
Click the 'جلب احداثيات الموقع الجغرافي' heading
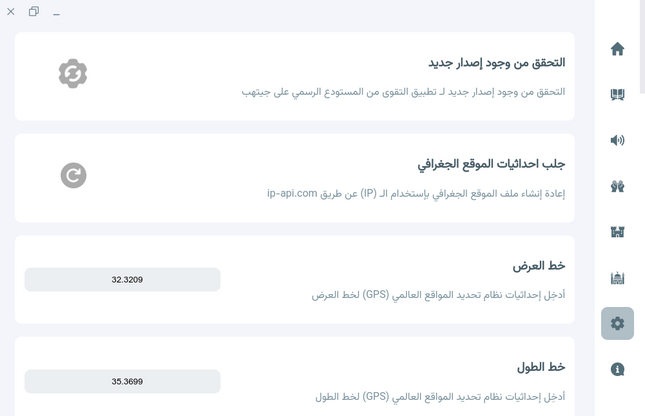(x=491, y=164)
